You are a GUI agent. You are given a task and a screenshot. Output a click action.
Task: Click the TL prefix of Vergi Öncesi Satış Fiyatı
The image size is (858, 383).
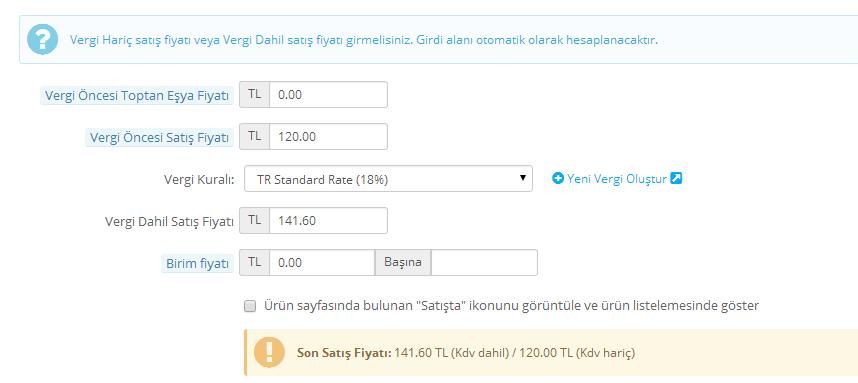click(x=254, y=137)
